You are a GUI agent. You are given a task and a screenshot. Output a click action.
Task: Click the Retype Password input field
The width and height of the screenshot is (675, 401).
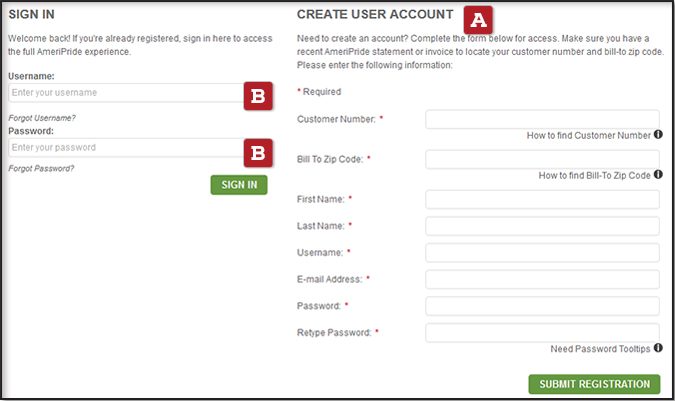542,332
